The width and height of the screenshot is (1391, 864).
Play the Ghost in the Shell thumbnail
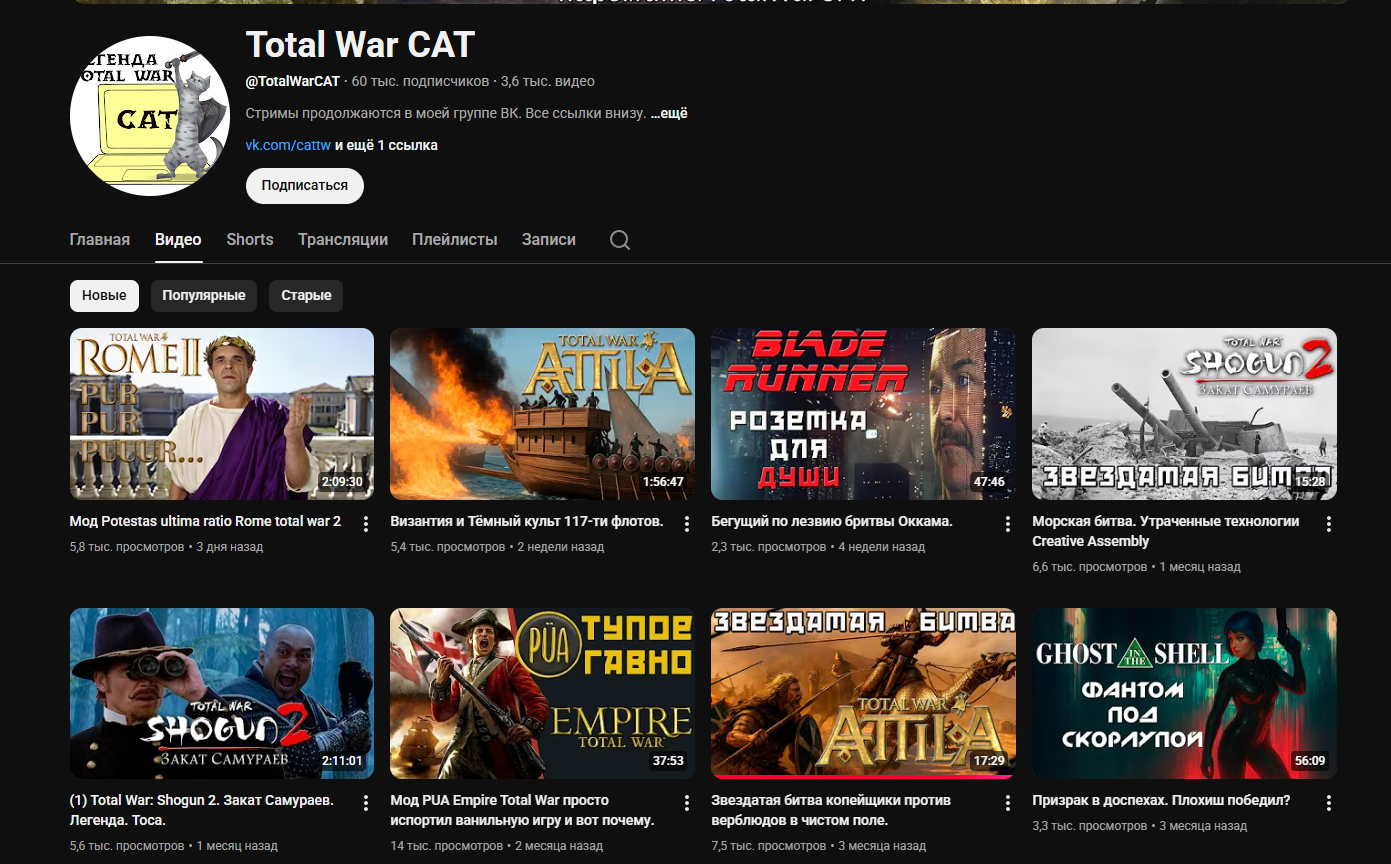[x=1184, y=693]
